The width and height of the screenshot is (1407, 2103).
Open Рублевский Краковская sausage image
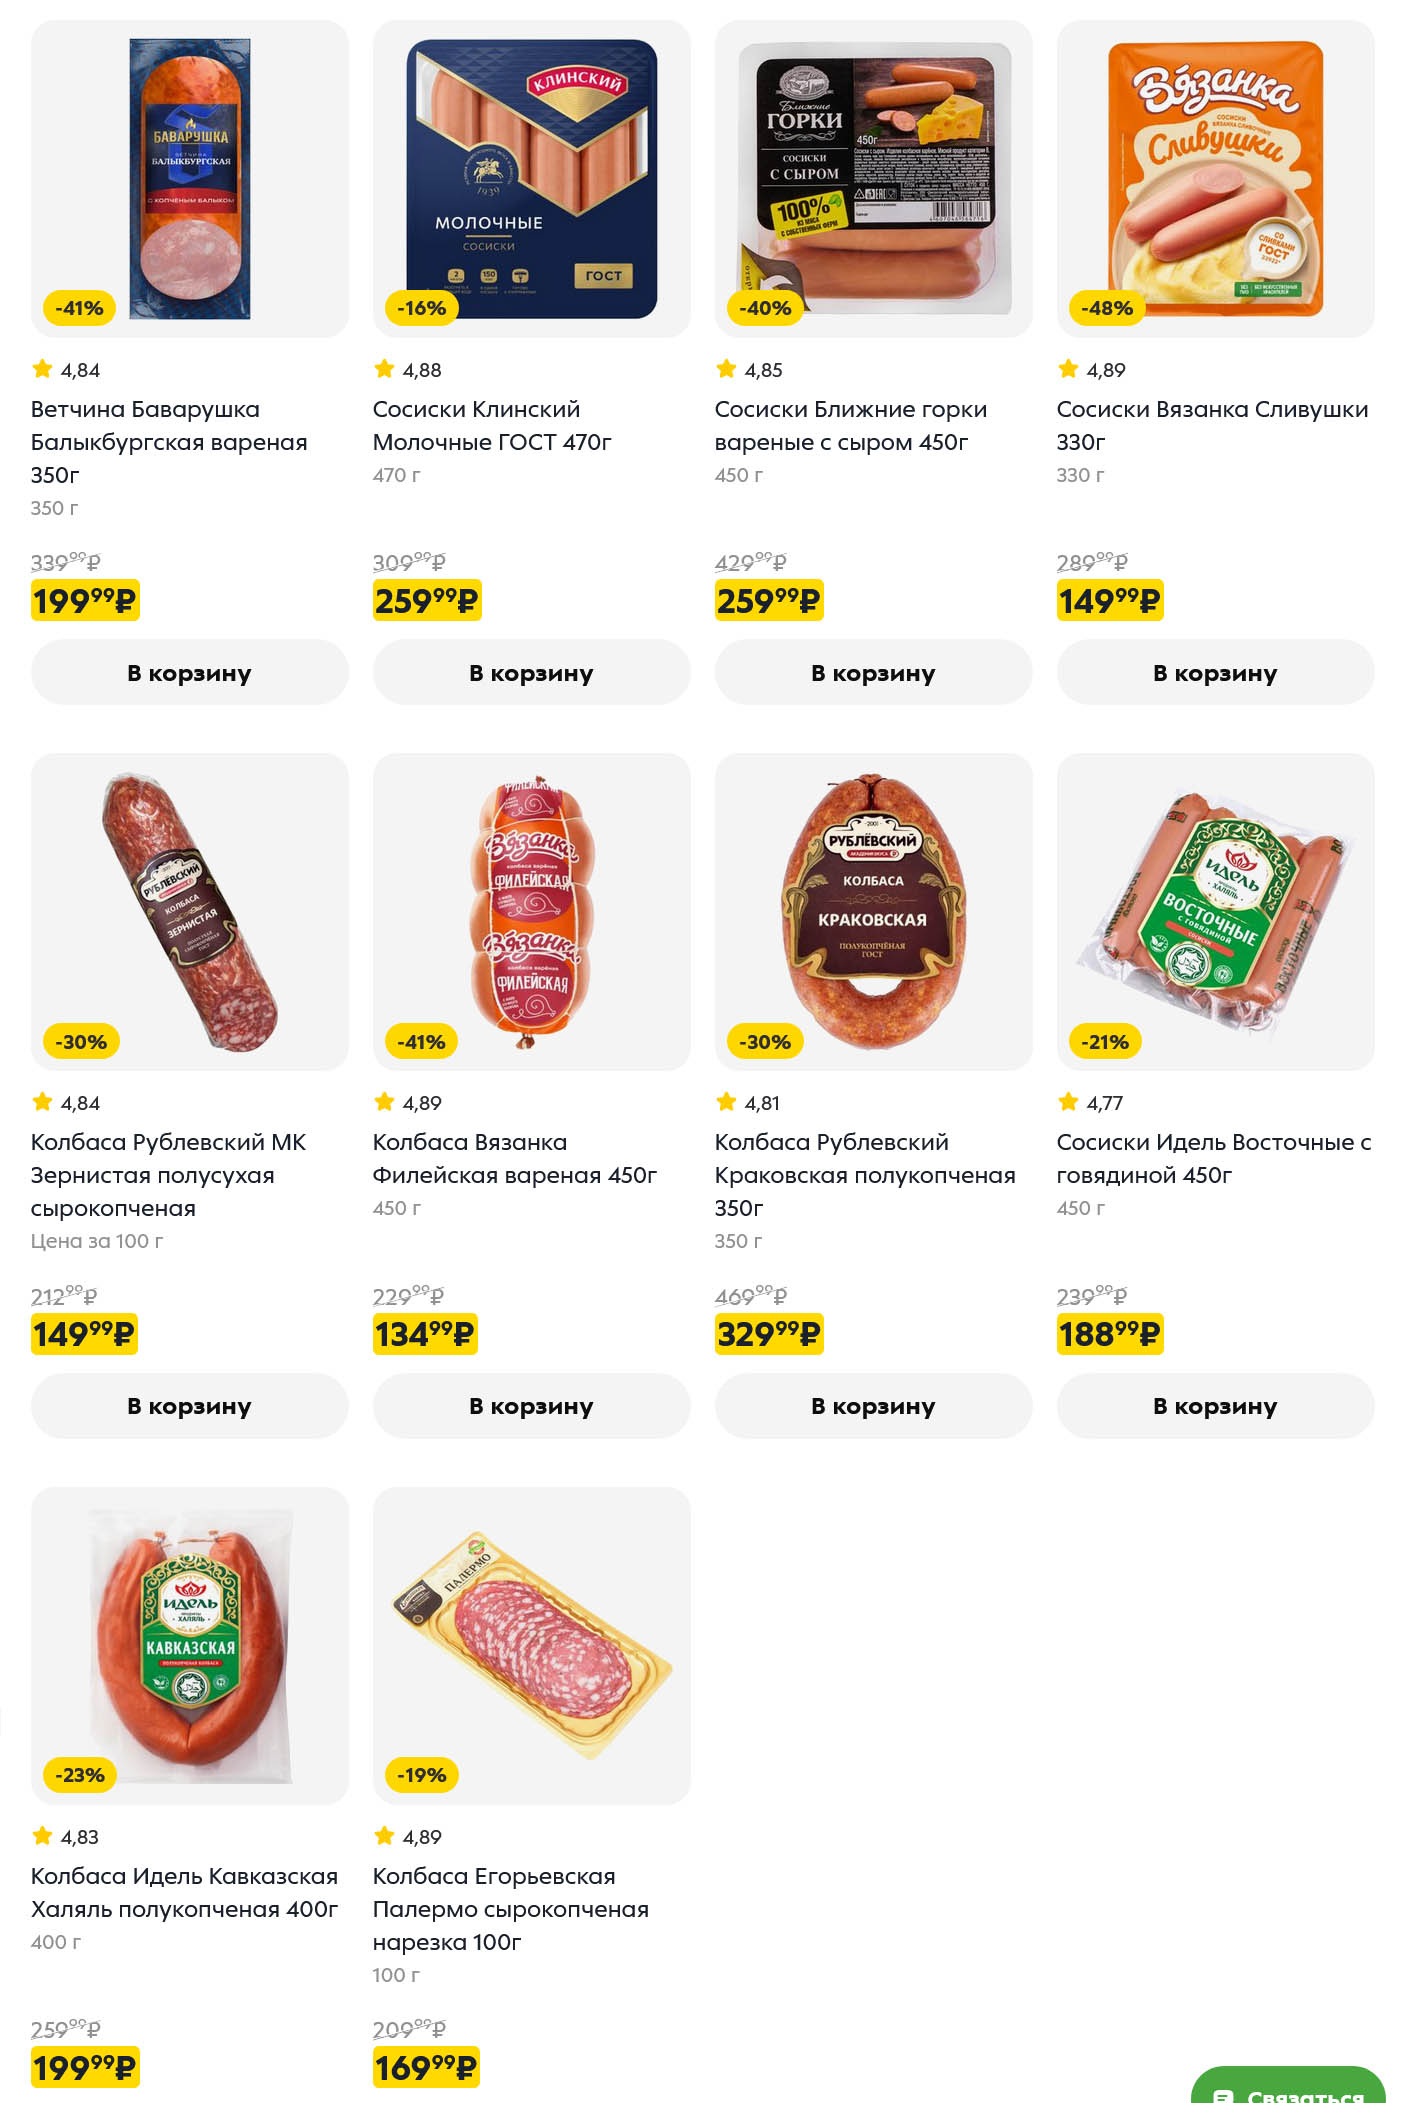pos(873,912)
